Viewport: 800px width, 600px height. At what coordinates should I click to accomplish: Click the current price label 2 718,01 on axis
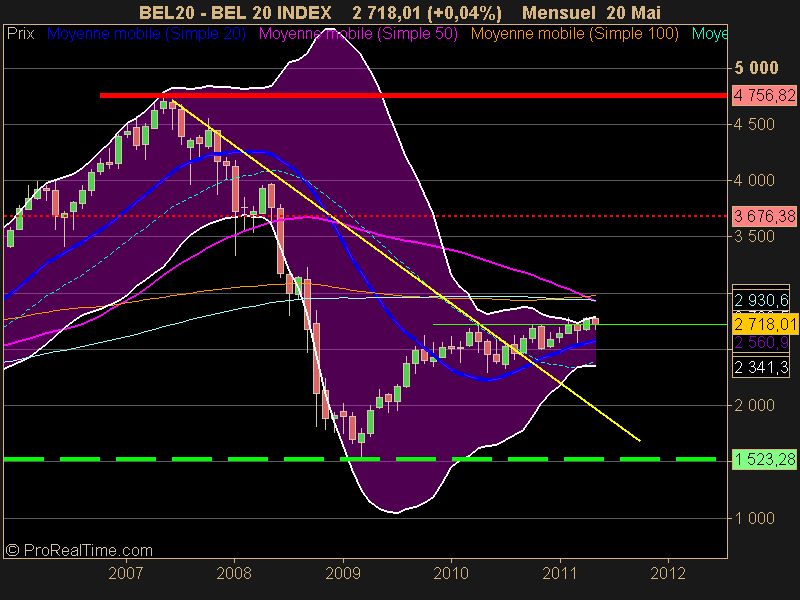(x=765, y=324)
